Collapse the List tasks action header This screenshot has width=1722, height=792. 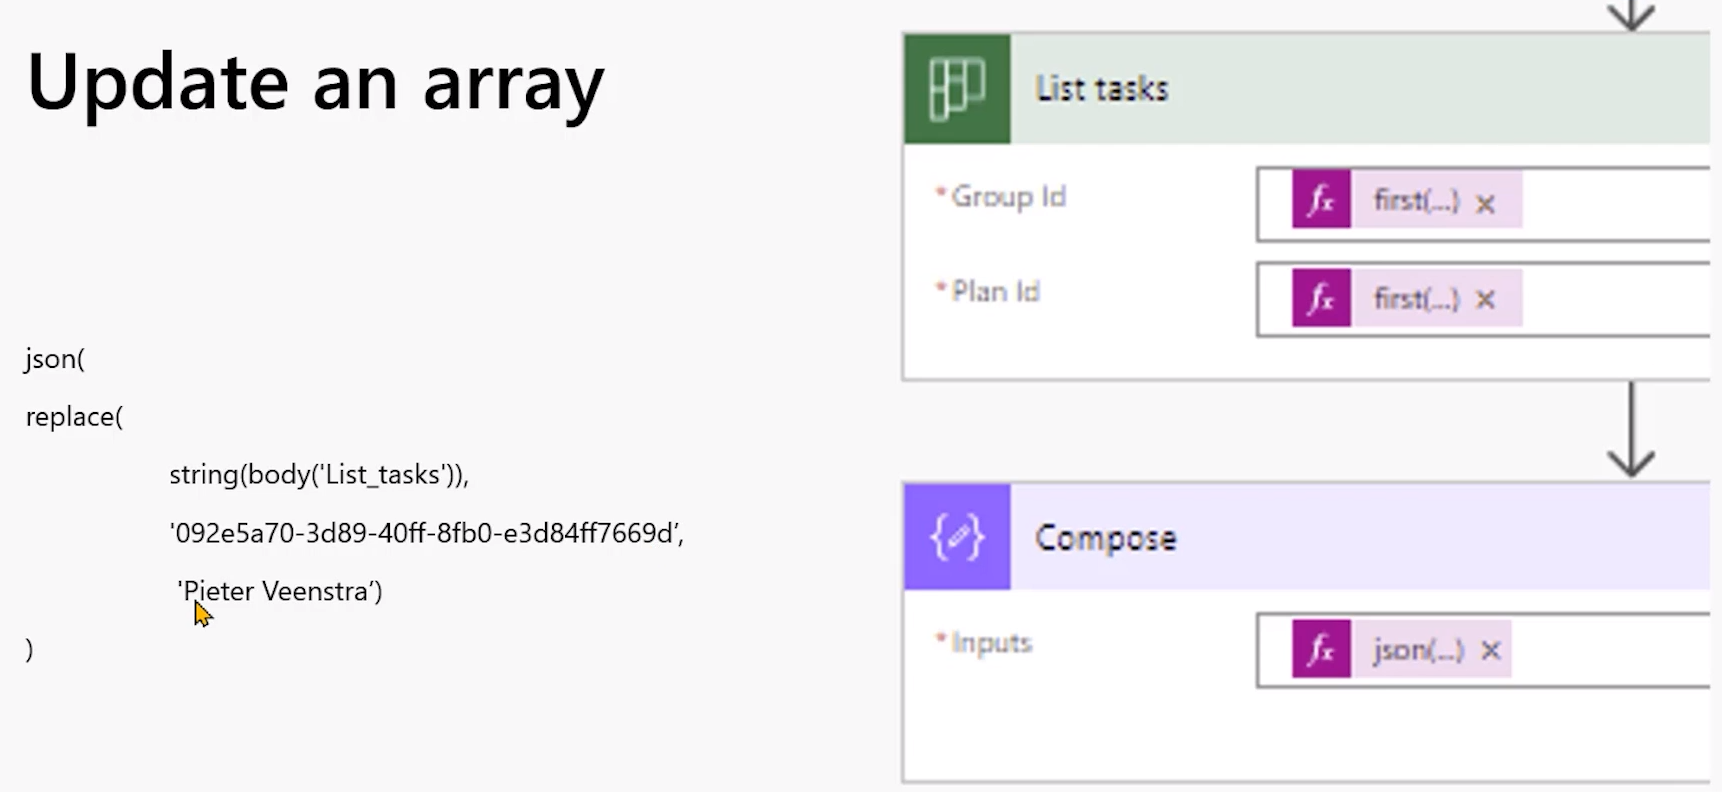pos(1360,89)
